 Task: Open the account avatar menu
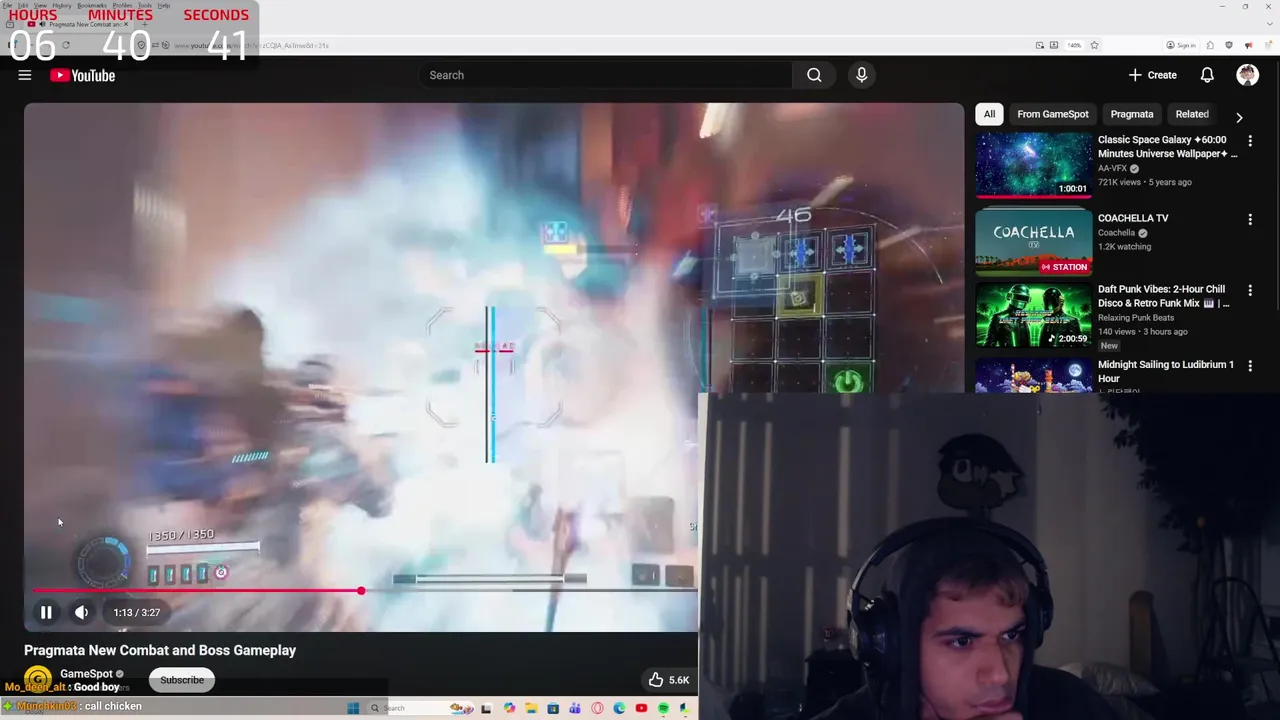tap(1247, 75)
